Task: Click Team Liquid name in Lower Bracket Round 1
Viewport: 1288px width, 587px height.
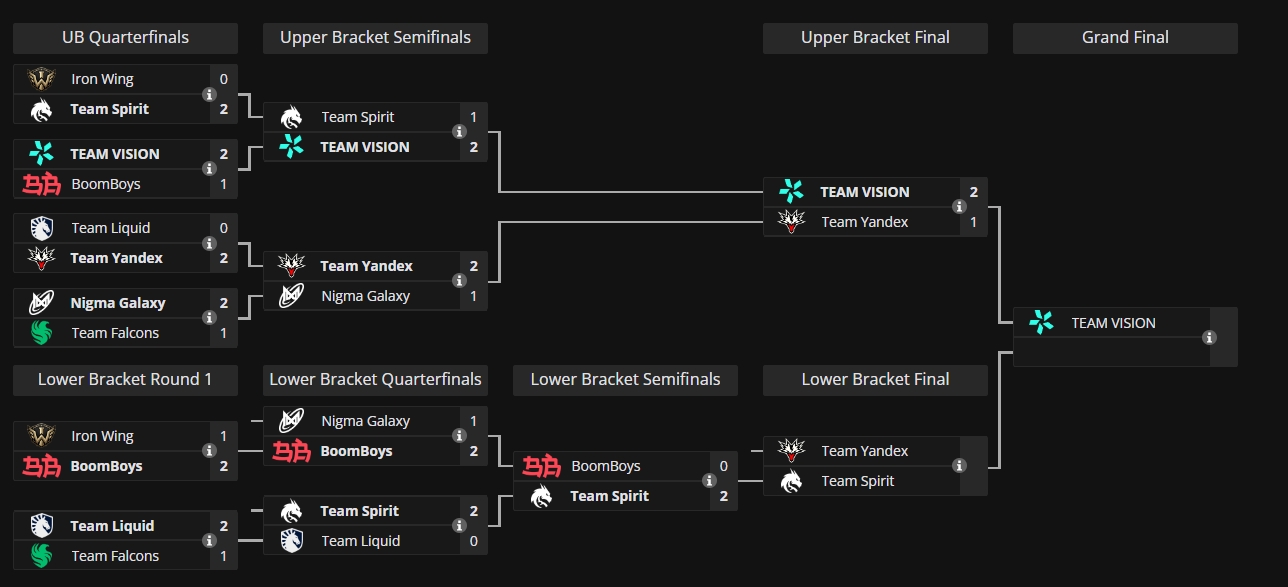Action: click(112, 526)
